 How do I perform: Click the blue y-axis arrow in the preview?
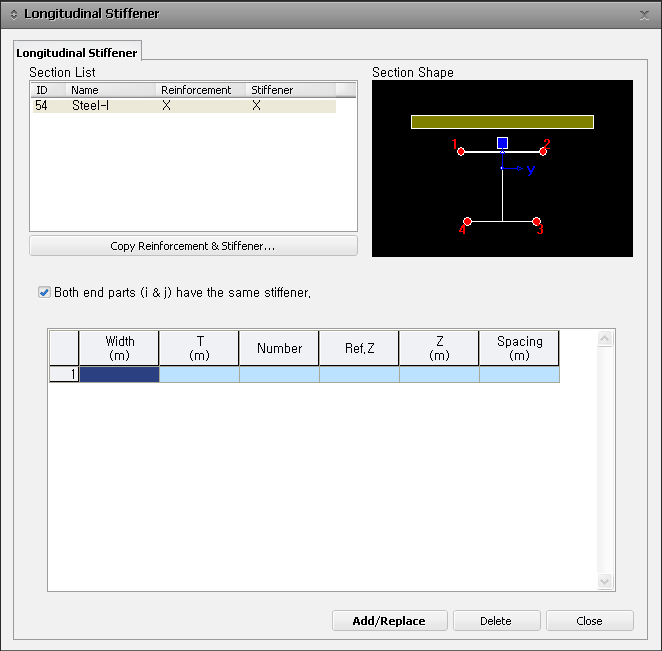pyautogui.click(x=513, y=168)
